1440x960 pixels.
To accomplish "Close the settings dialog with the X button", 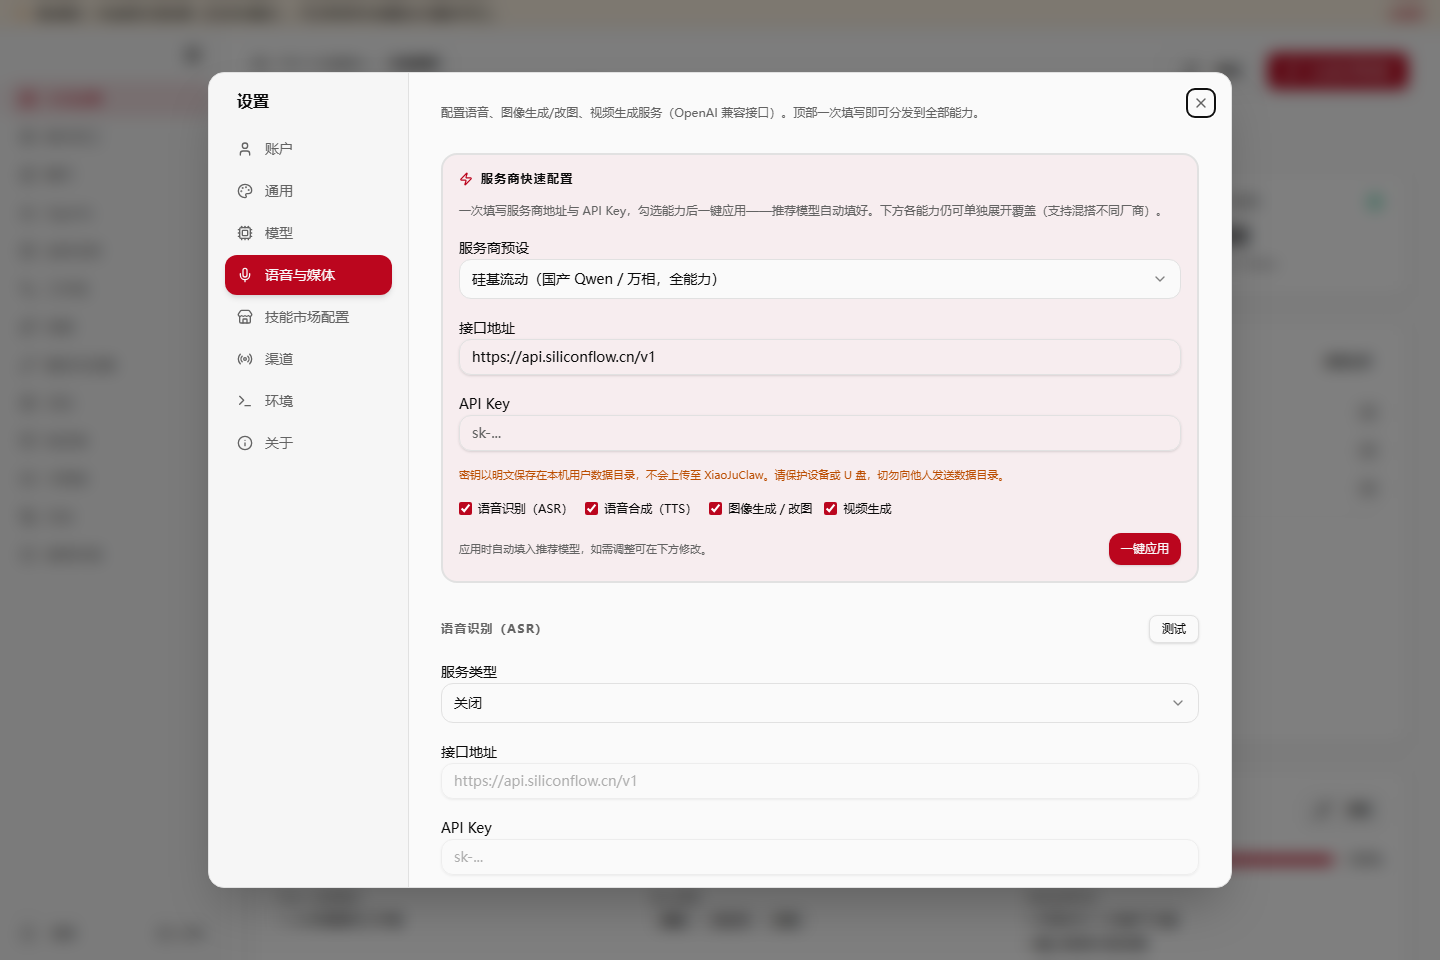I will tap(1200, 103).
